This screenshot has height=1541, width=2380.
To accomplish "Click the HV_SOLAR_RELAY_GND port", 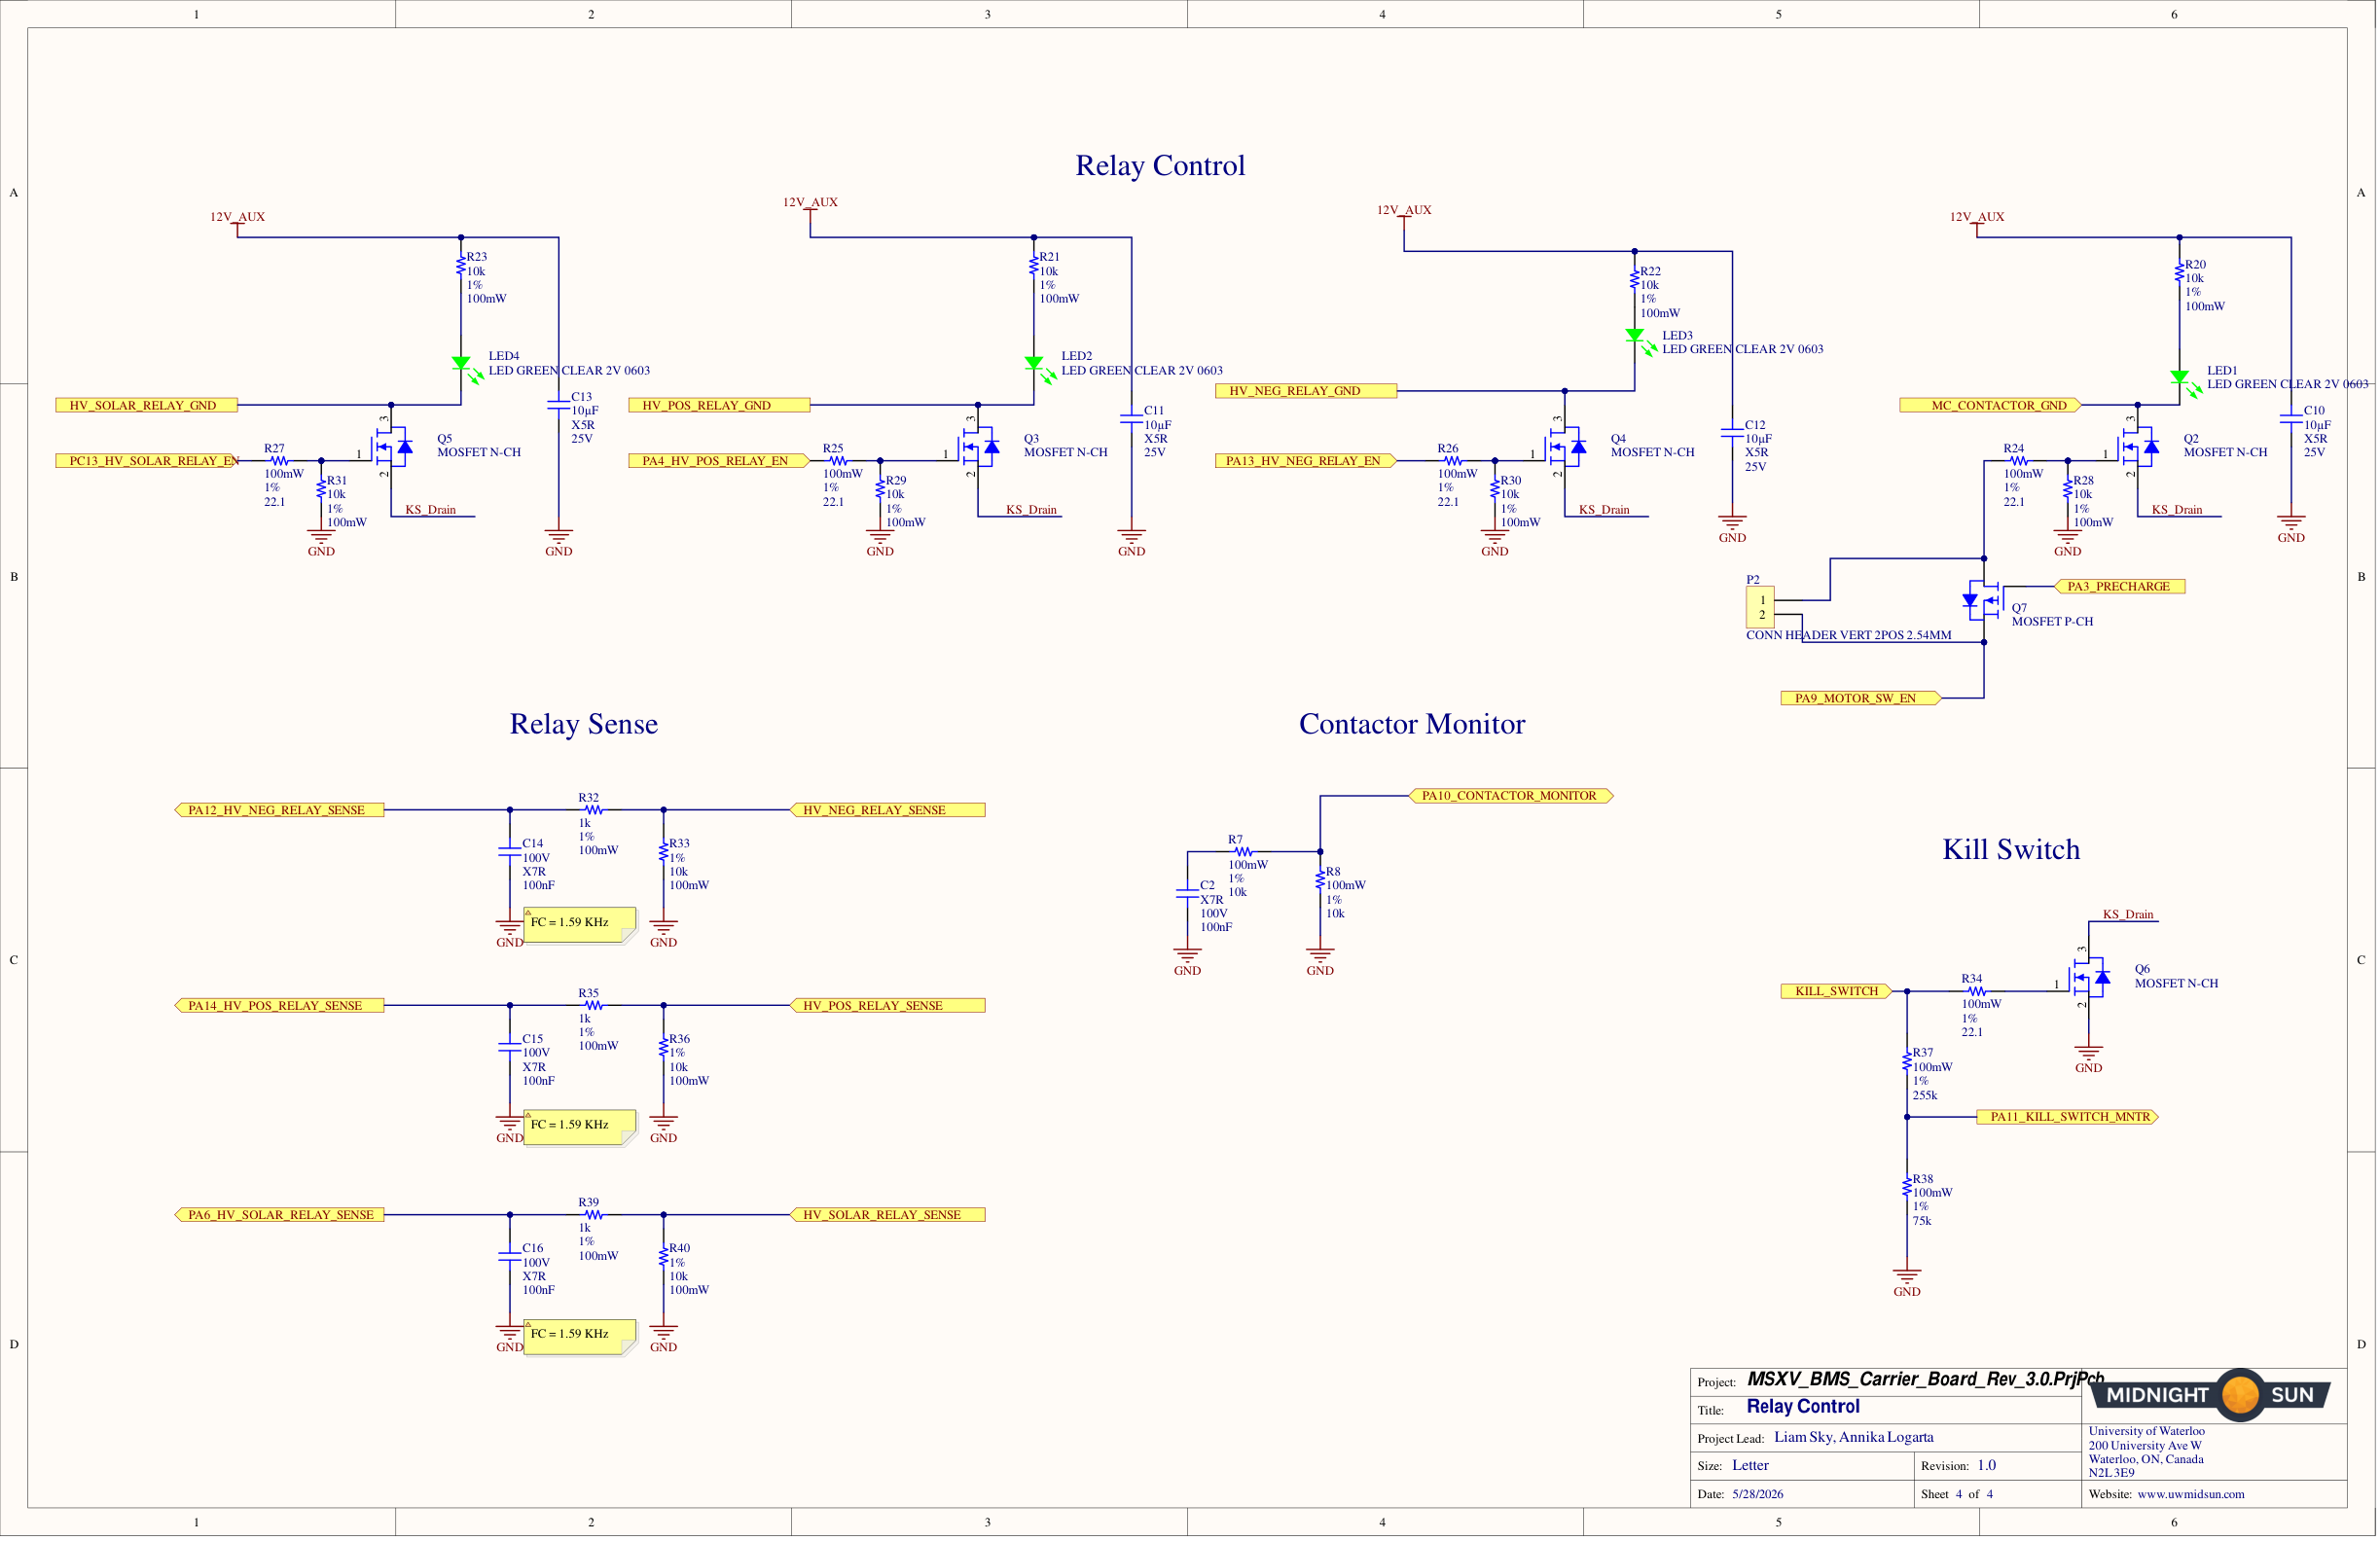I will 146,405.
